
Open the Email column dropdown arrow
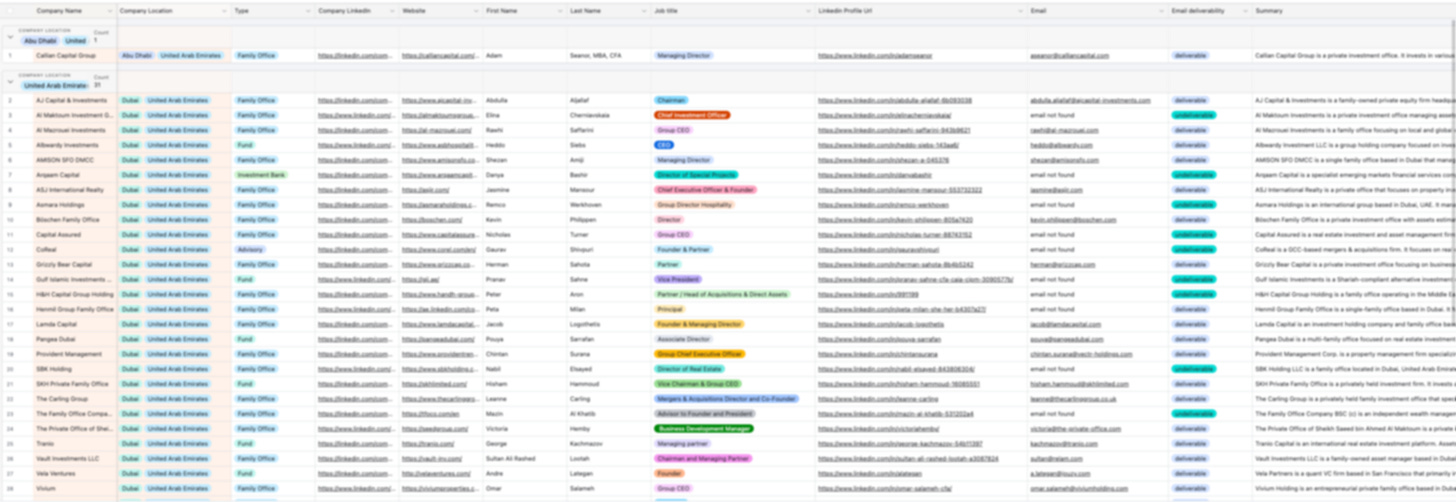coord(1161,10)
